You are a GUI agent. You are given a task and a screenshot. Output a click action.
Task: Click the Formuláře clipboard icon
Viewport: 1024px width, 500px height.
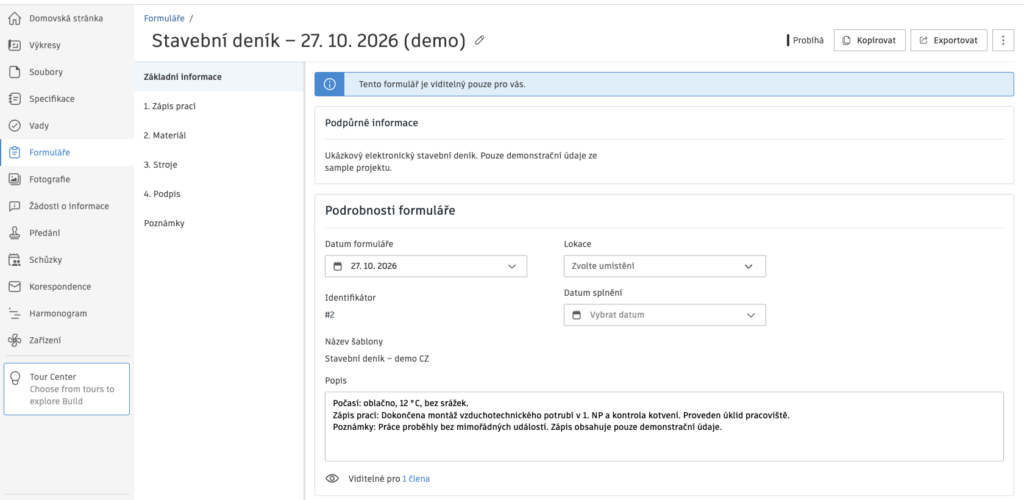click(14, 152)
